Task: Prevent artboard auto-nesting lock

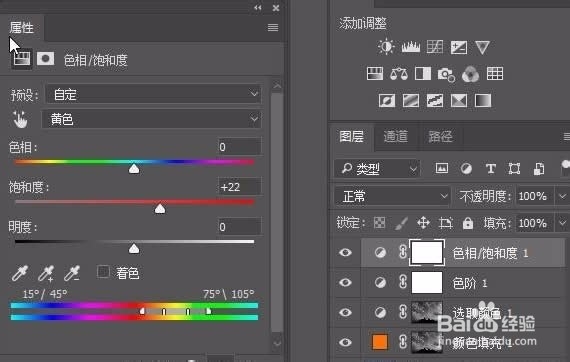Action: [x=446, y=223]
